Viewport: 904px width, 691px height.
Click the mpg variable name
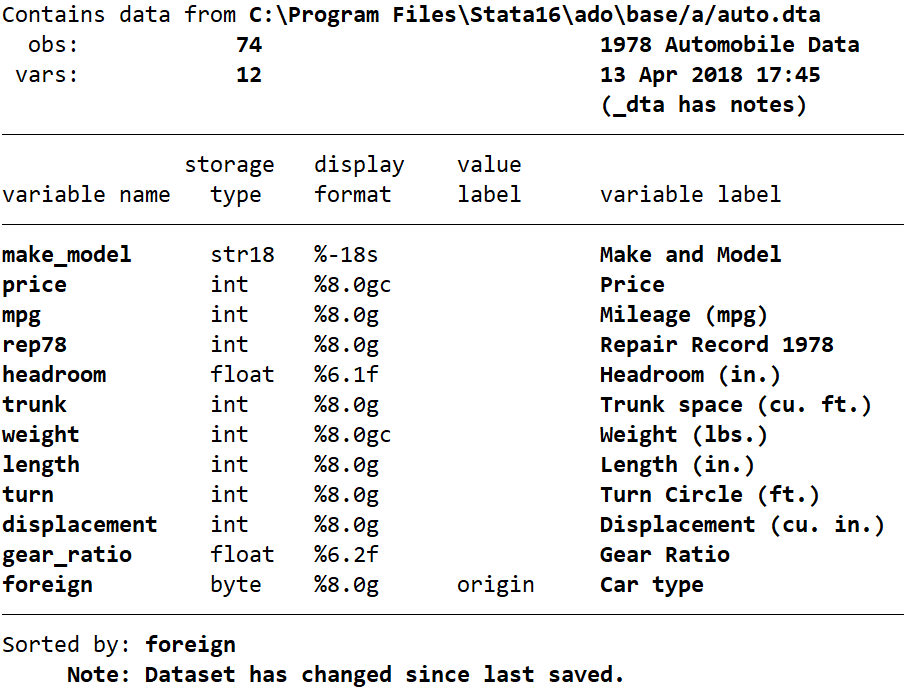21,315
